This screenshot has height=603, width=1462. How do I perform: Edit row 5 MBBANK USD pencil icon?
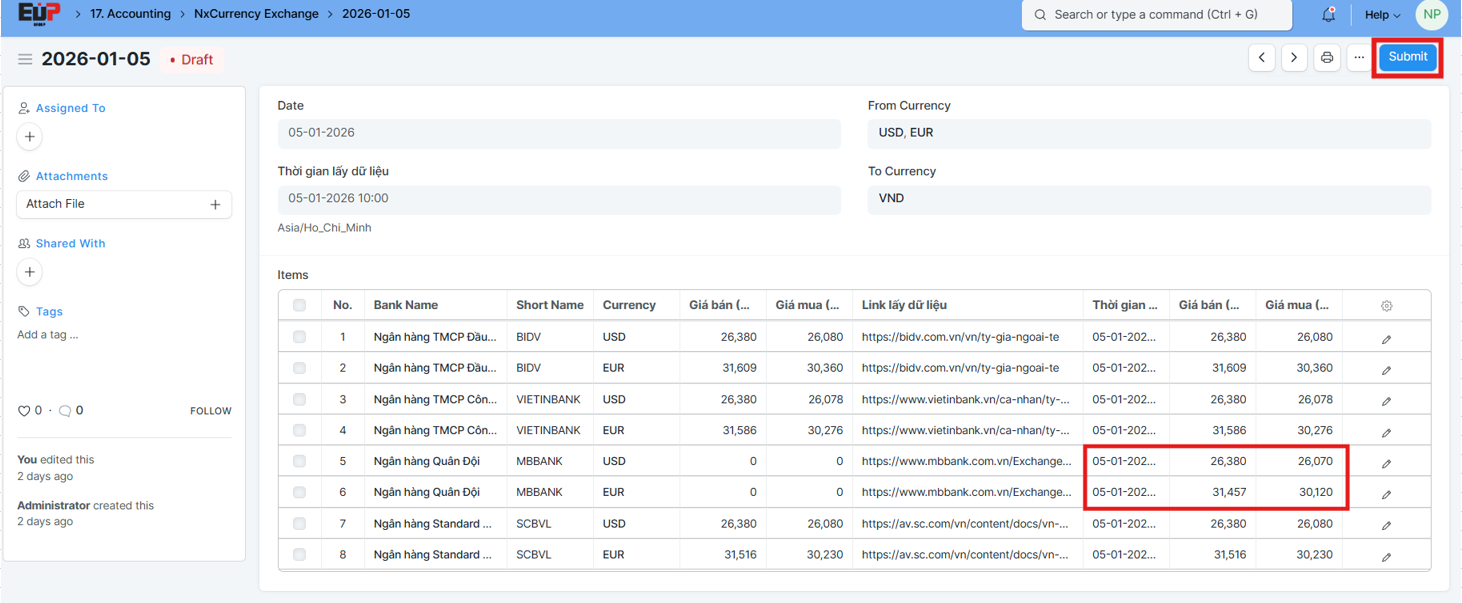click(x=1386, y=464)
